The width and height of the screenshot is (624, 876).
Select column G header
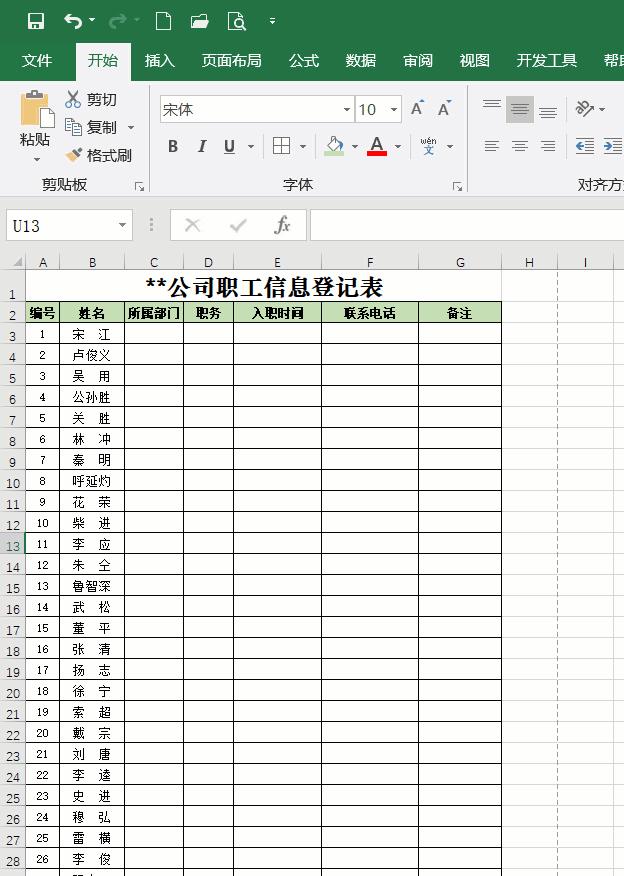click(460, 262)
